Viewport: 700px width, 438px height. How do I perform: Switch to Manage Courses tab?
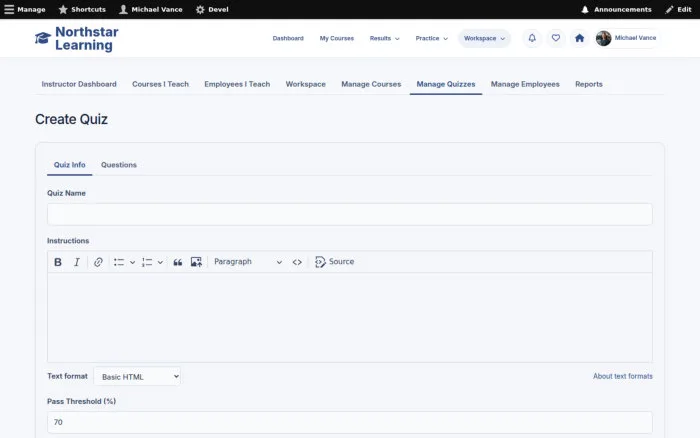point(371,84)
